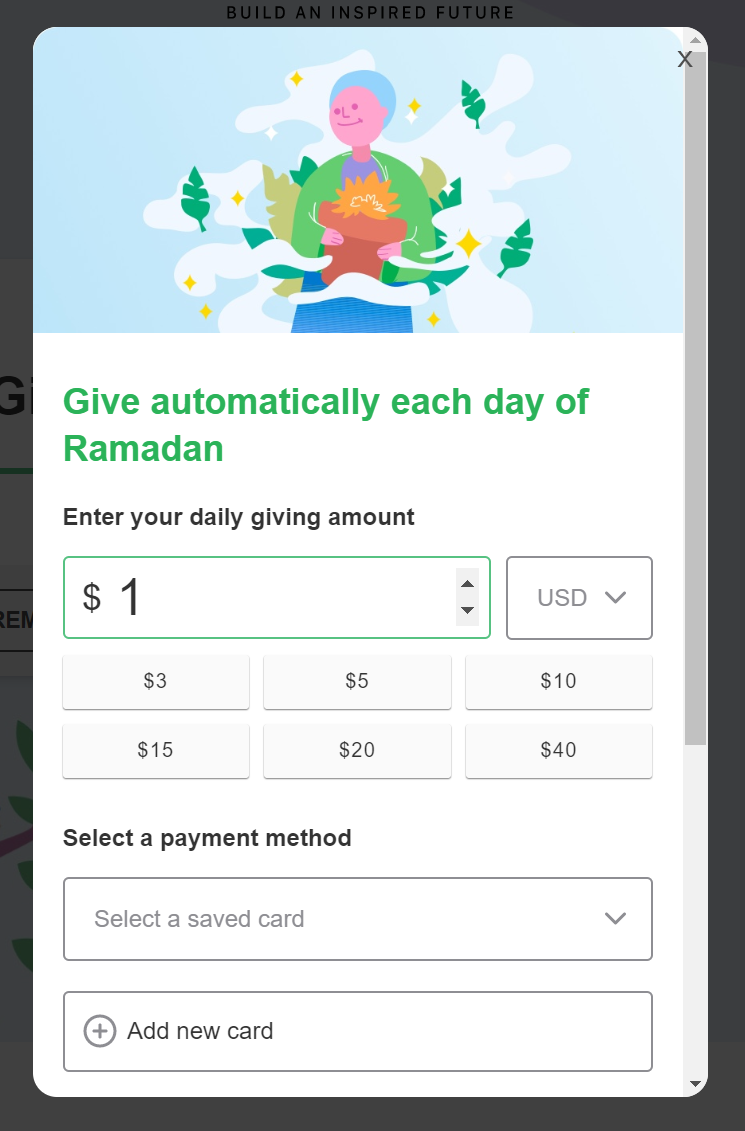Select the $10 daily amount
The image size is (745, 1131).
click(x=559, y=682)
